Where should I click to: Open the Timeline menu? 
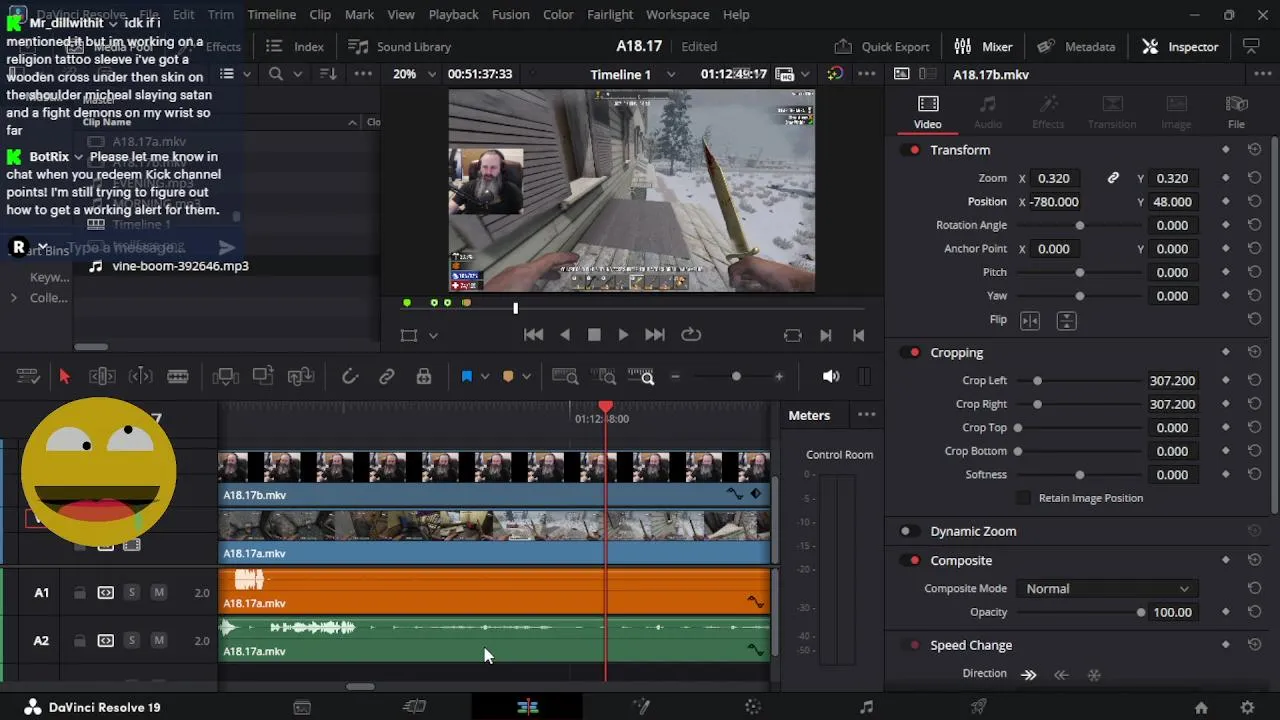271,14
